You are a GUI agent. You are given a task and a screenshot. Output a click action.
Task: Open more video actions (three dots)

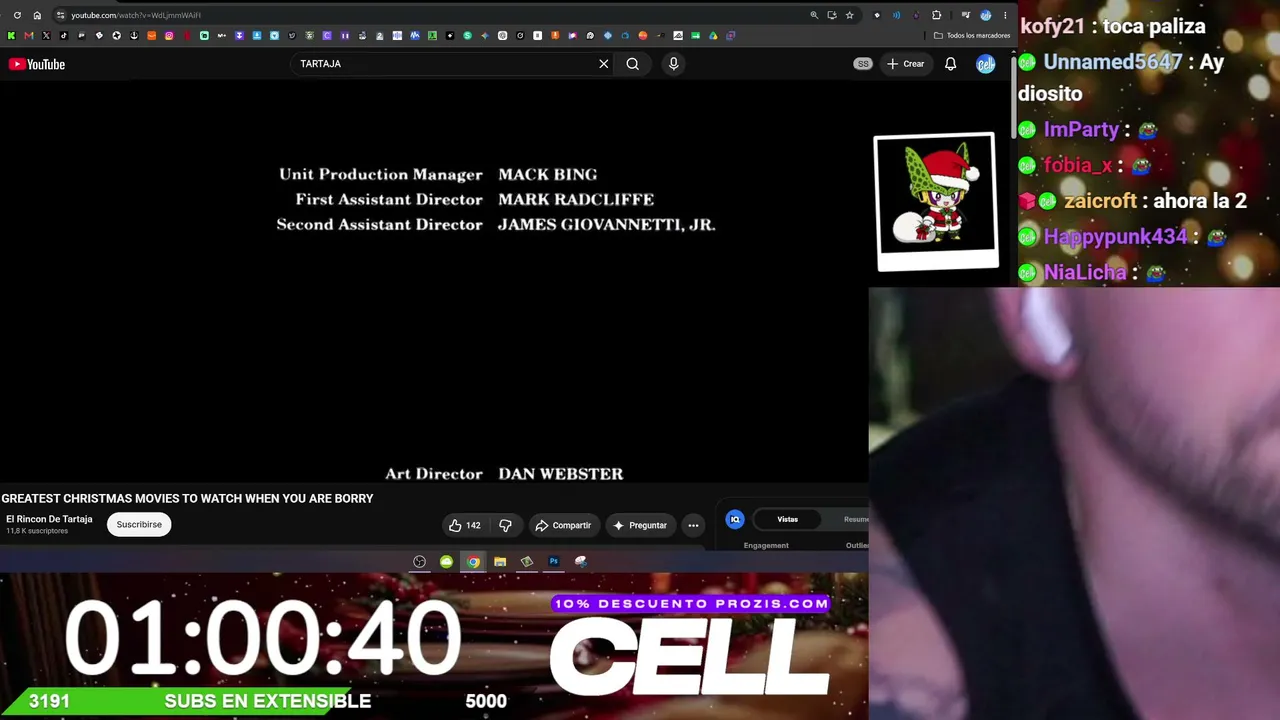click(693, 525)
